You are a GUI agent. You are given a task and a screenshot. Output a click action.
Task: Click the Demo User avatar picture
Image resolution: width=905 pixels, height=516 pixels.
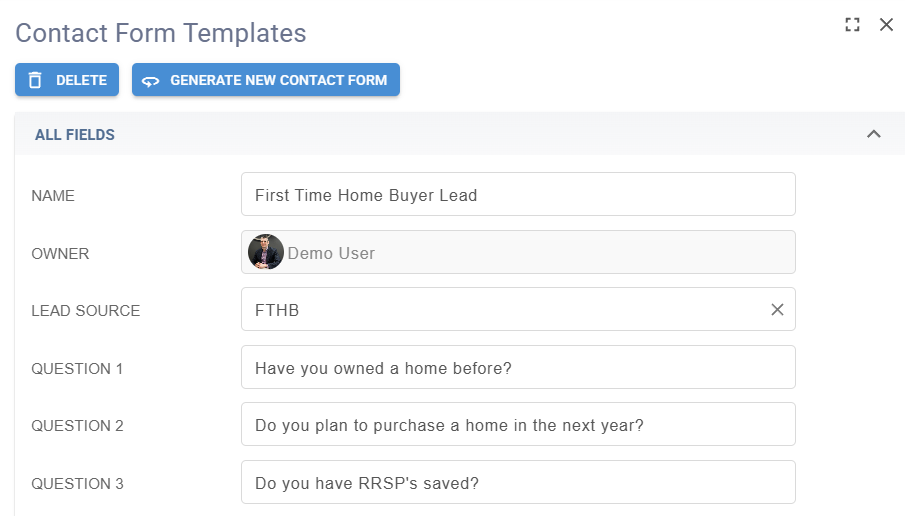pos(266,252)
